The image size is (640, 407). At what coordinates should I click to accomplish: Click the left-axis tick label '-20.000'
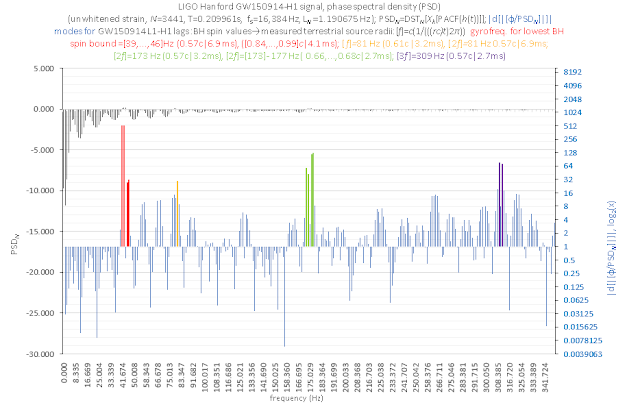(x=41, y=272)
